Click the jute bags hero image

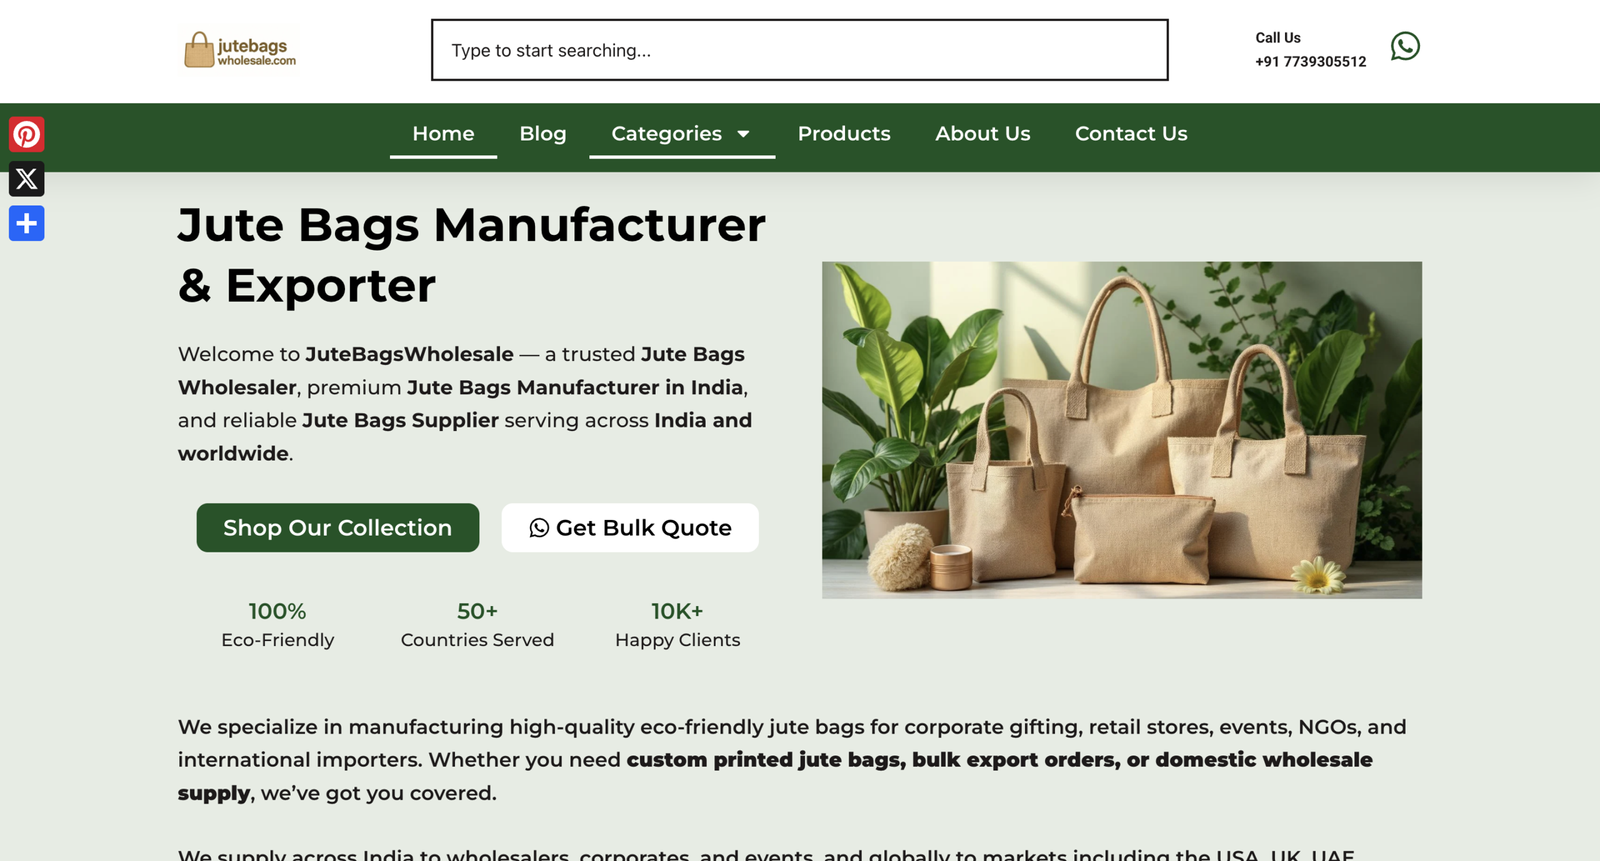tap(1122, 430)
